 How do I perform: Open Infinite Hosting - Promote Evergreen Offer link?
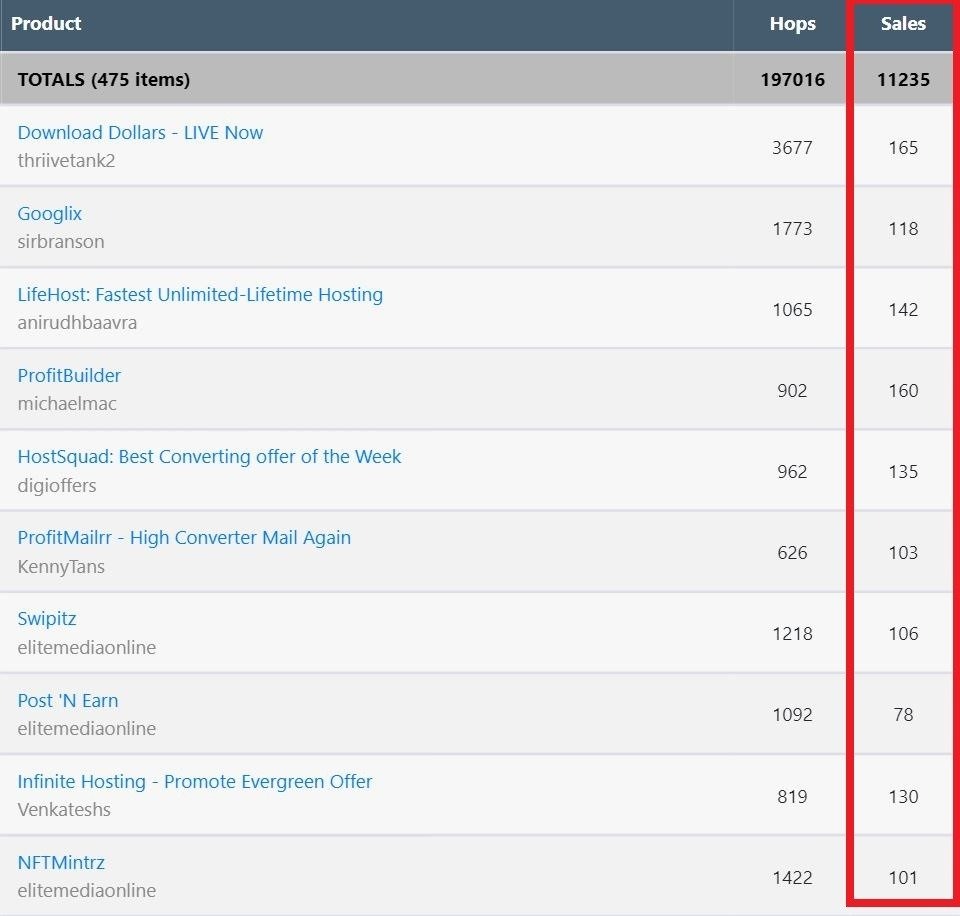click(195, 781)
